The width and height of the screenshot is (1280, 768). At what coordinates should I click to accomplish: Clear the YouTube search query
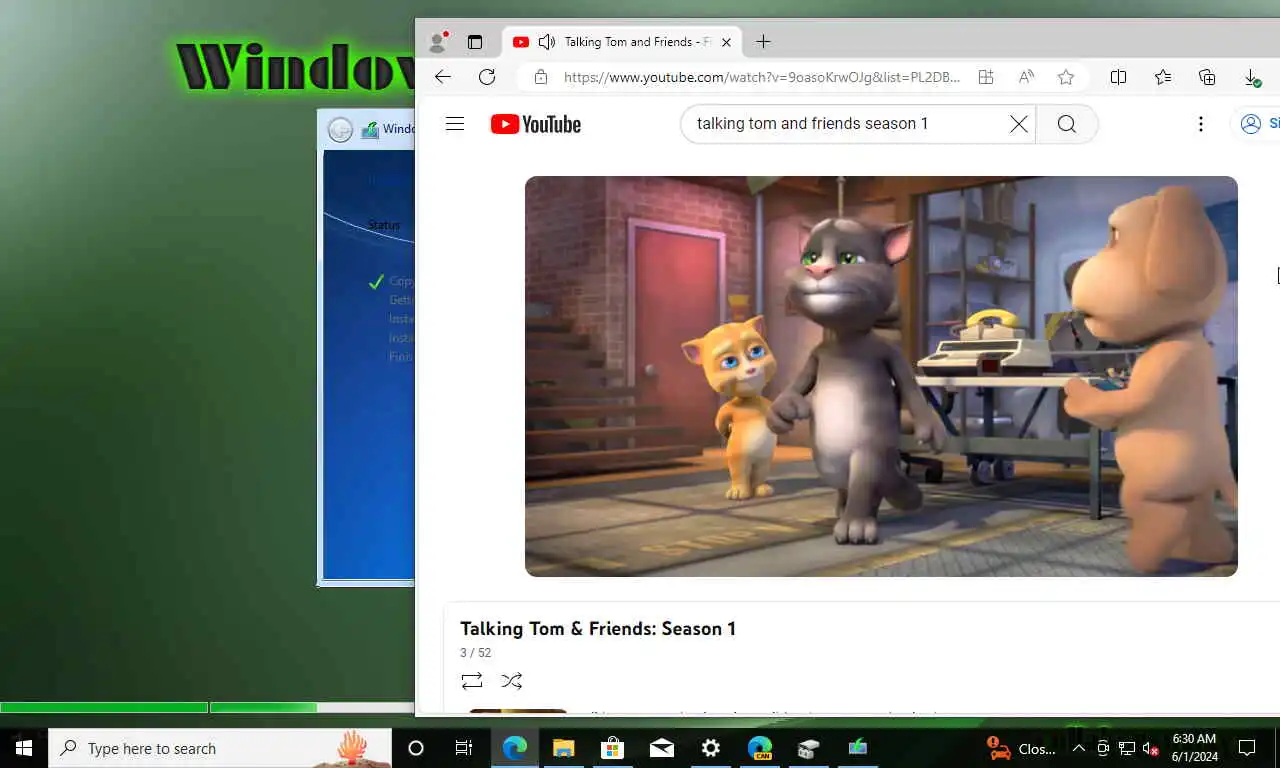(1018, 124)
